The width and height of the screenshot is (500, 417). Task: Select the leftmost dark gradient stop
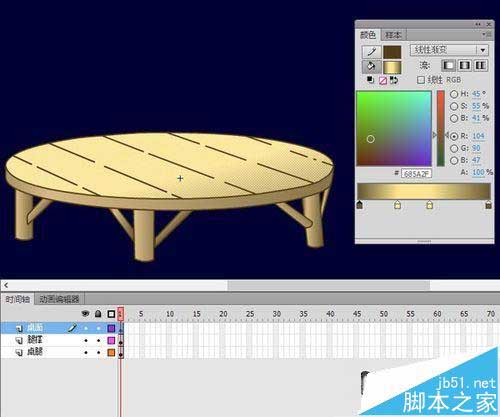click(359, 205)
